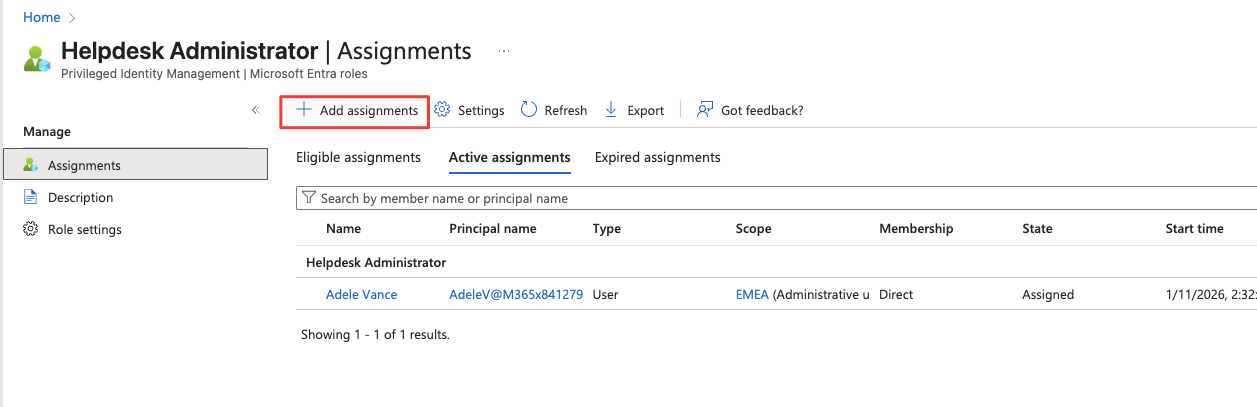Select the Active assignments tab
This screenshot has width=1257, height=407.
point(509,157)
